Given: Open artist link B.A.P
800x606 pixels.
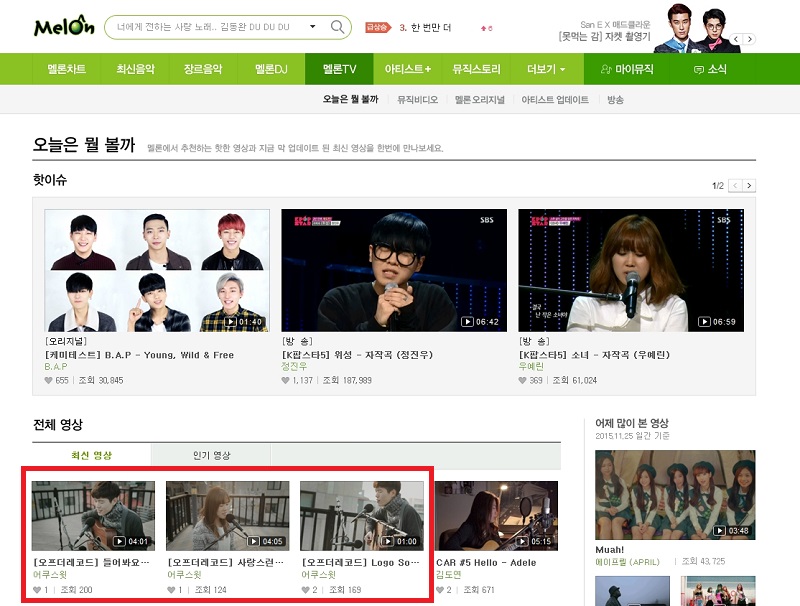Looking at the screenshot, I should click(56, 367).
